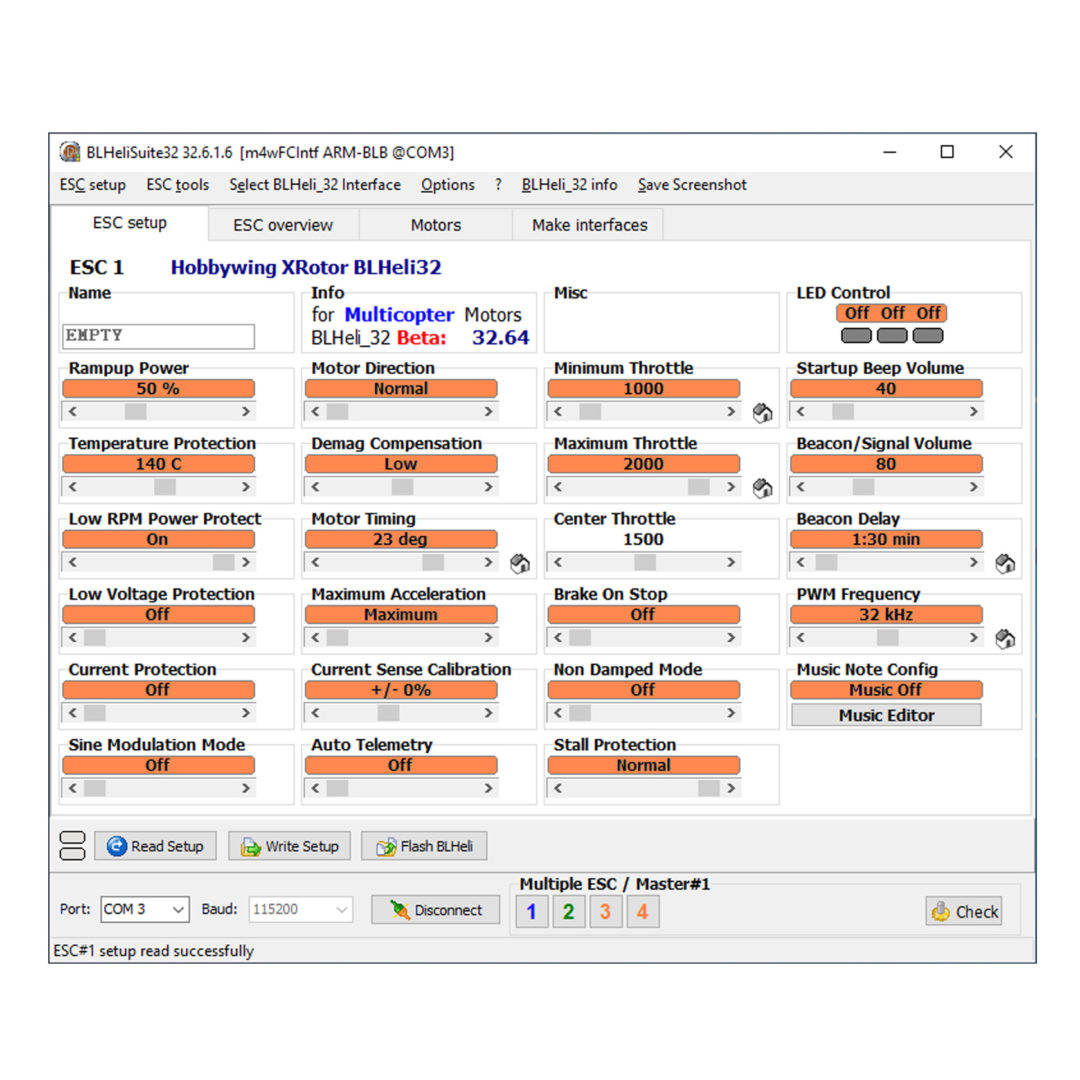Click the Stall Protection slider thumb
This screenshot has height=1080, width=1080.
click(x=709, y=788)
